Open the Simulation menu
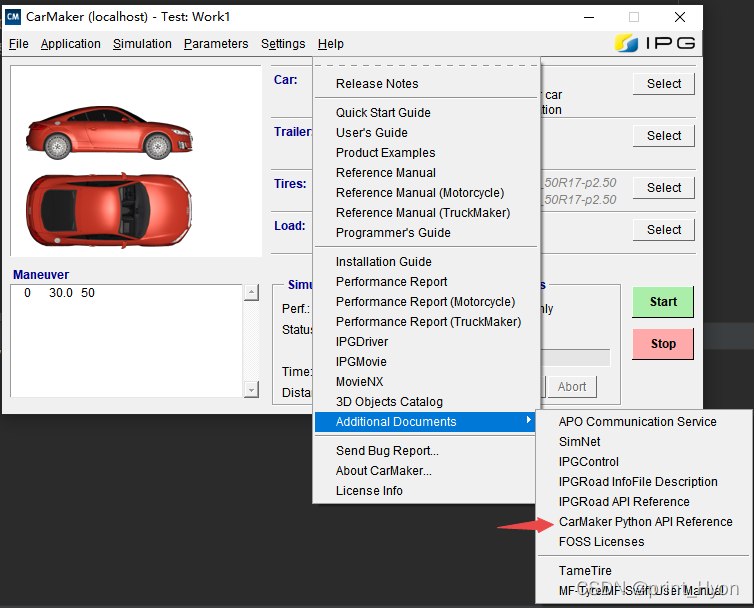The image size is (754, 608). click(142, 44)
